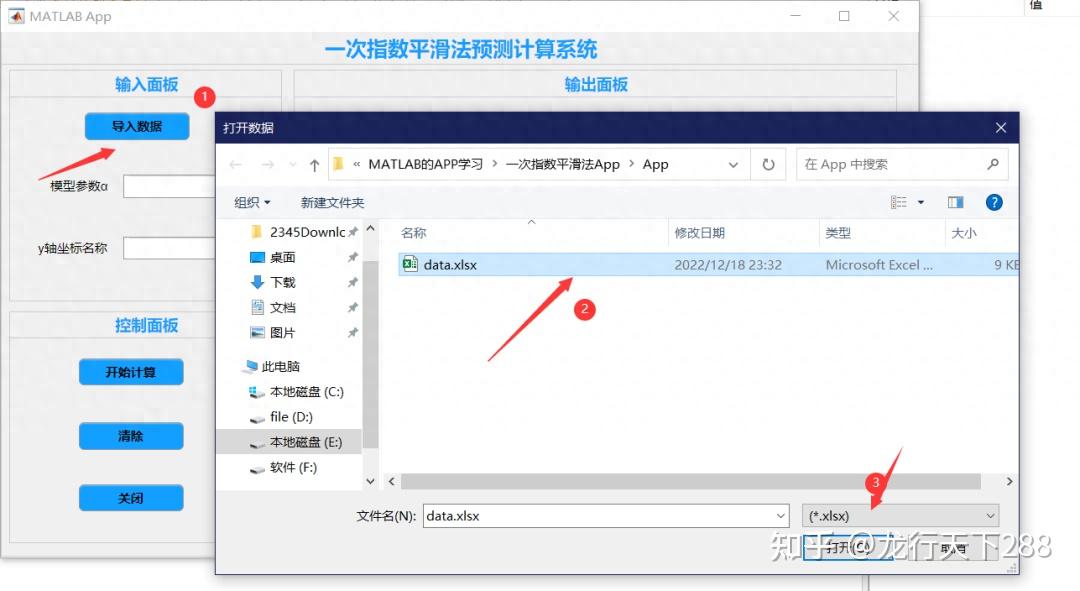Open help with the blue question icon

[x=994, y=203]
